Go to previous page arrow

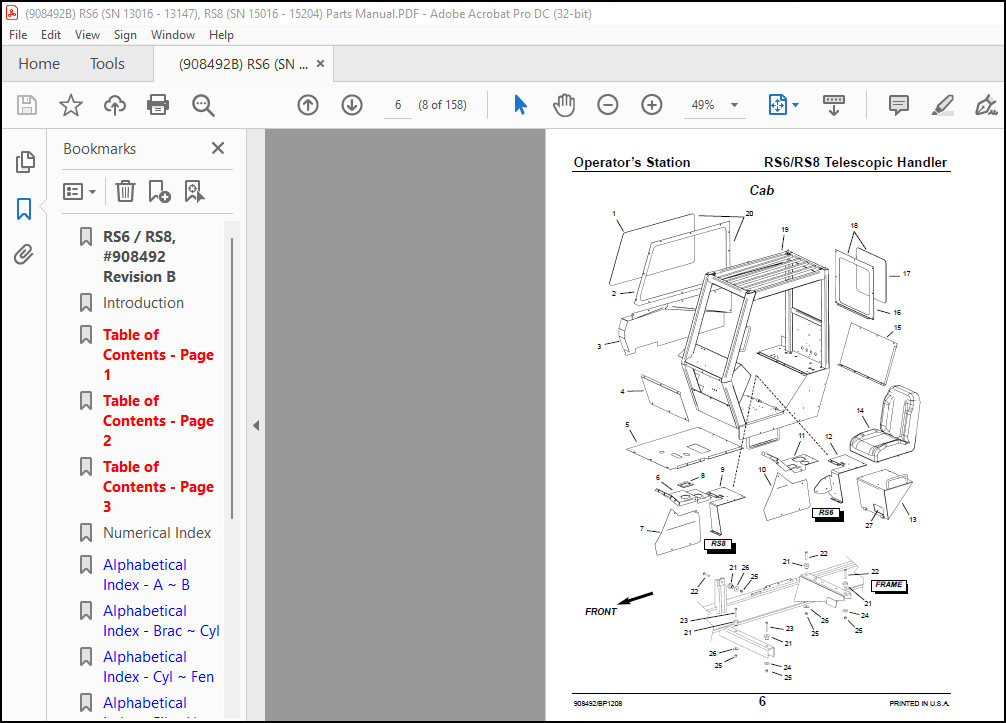pos(308,105)
